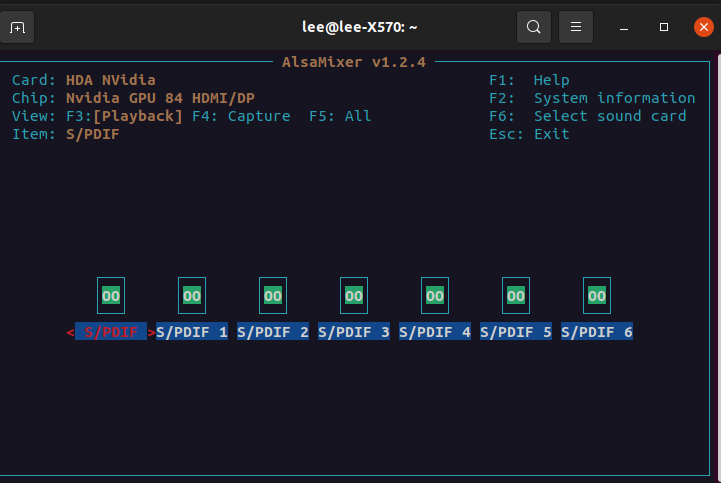The image size is (721, 483).
Task: Open a new terminal tab
Action: tap(17, 28)
